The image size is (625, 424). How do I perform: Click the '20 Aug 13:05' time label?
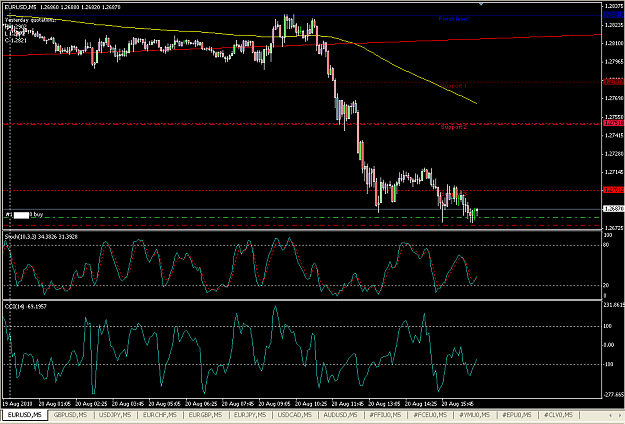click(x=385, y=404)
